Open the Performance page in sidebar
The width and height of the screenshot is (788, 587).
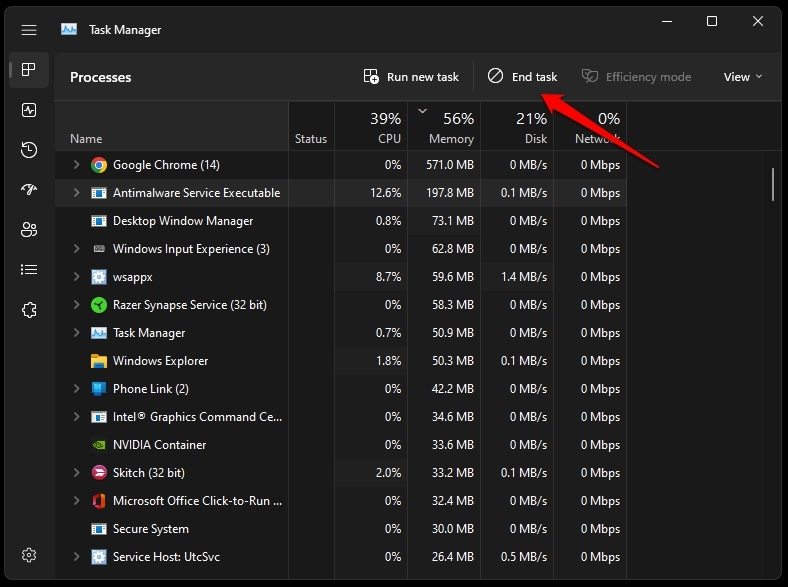(x=29, y=110)
